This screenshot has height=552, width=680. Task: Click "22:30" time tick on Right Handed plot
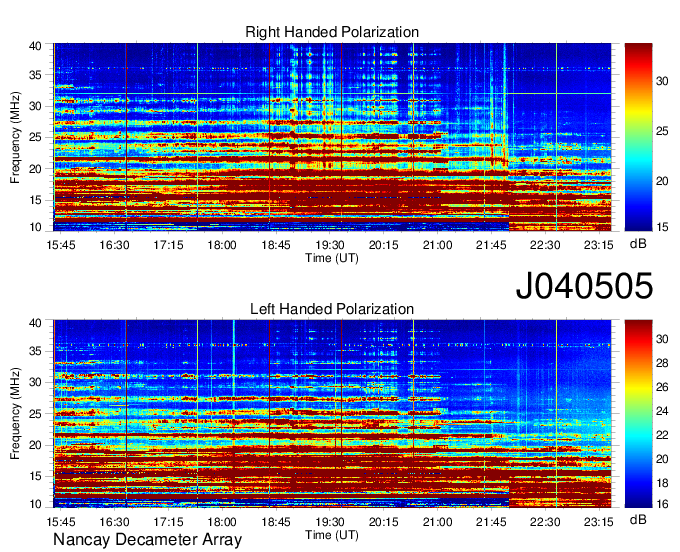pyautogui.click(x=545, y=245)
